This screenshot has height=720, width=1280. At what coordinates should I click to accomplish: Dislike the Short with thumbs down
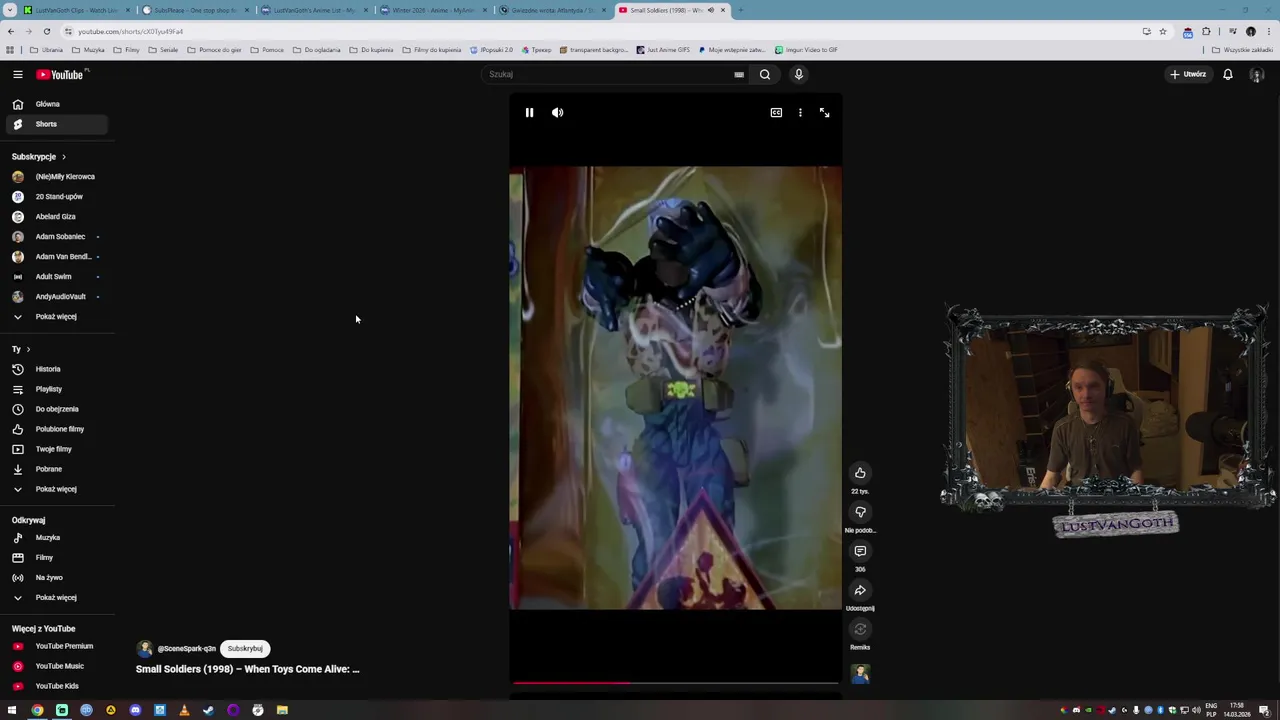[860, 512]
